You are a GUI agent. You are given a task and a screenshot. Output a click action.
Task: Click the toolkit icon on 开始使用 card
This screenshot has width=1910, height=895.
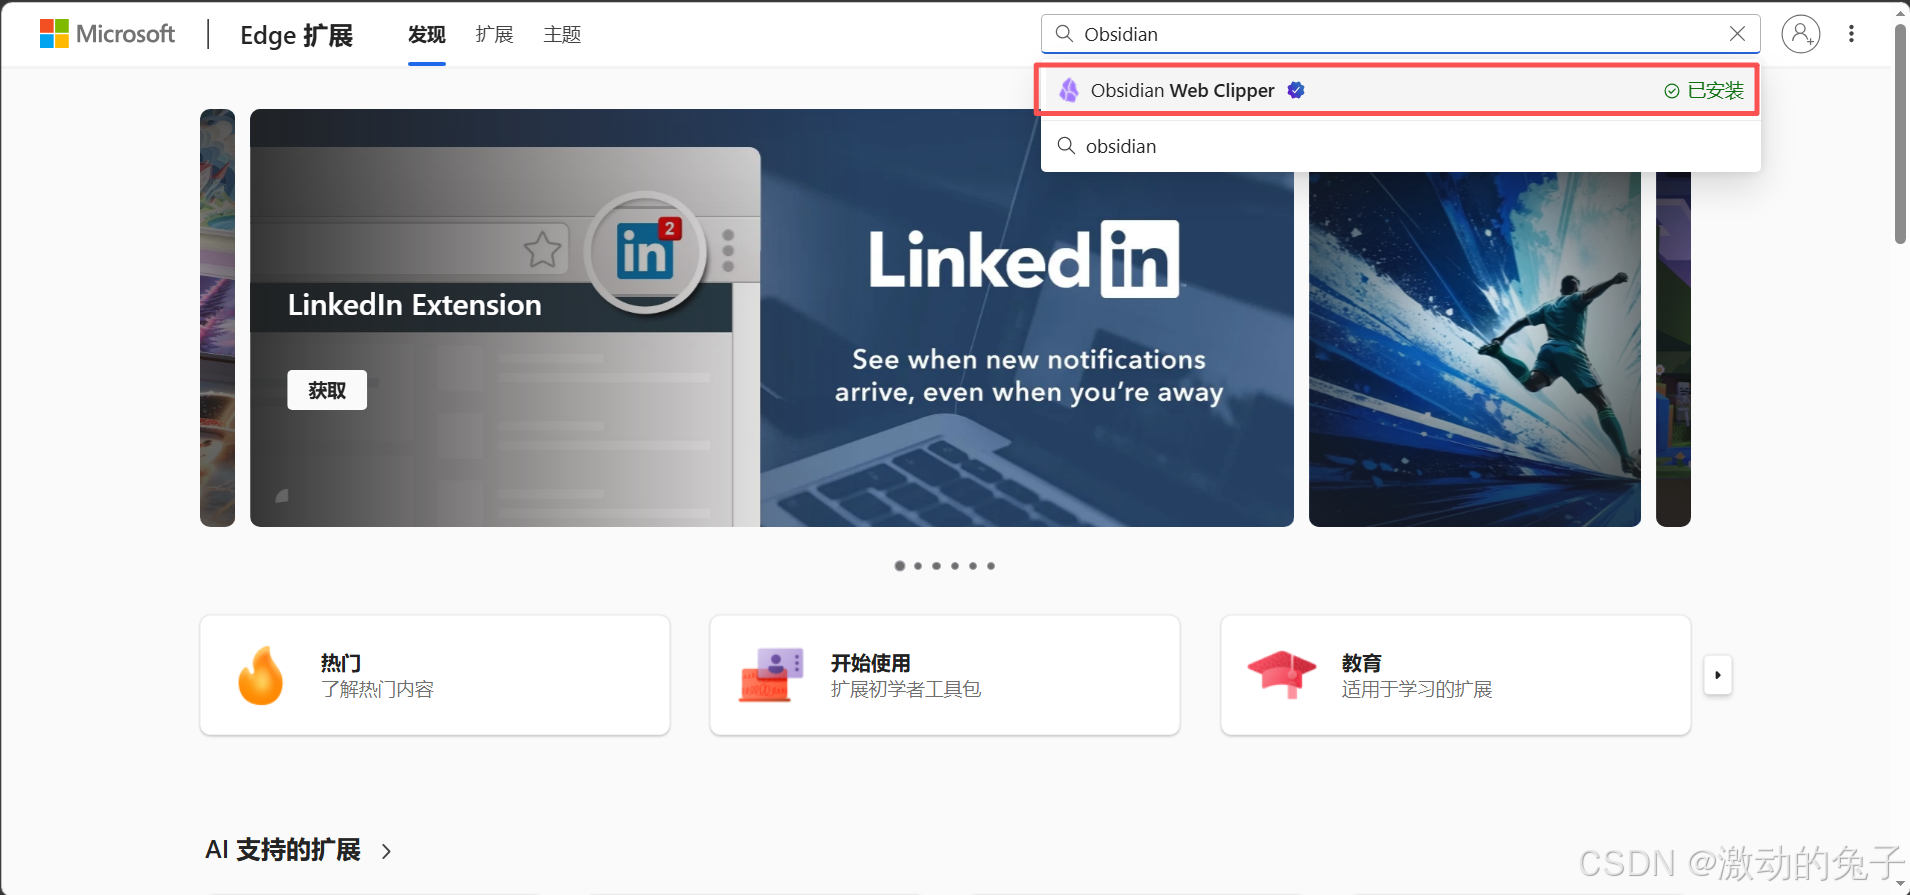click(771, 675)
